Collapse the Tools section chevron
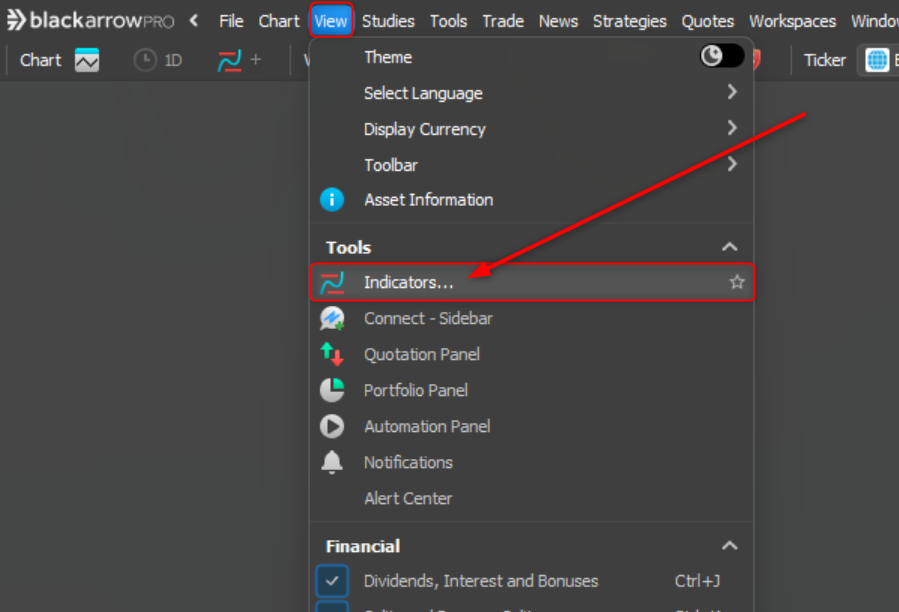This screenshot has width=899, height=612. [x=729, y=247]
